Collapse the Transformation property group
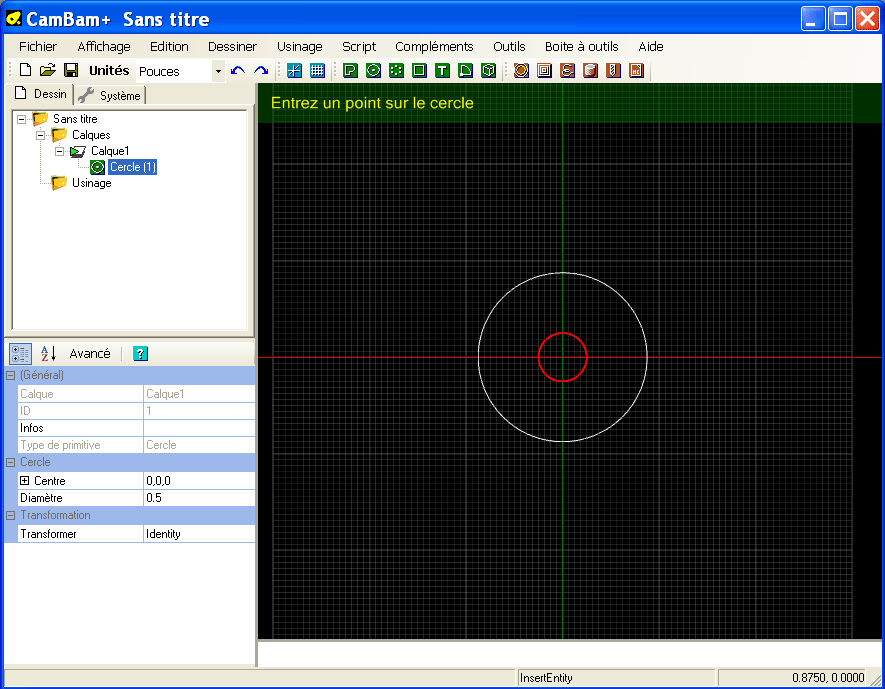 tap(11, 515)
